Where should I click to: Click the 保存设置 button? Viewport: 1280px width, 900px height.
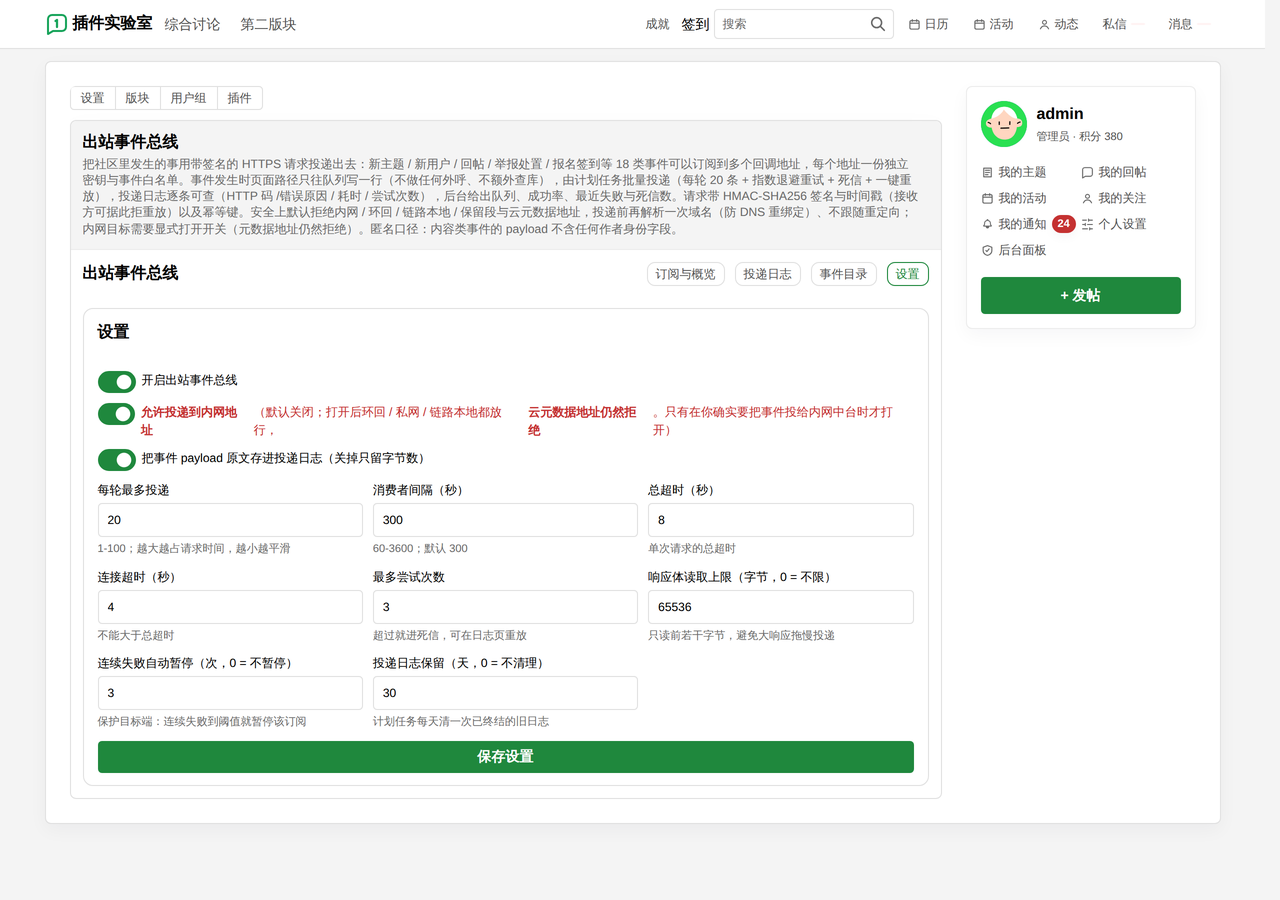(x=506, y=757)
